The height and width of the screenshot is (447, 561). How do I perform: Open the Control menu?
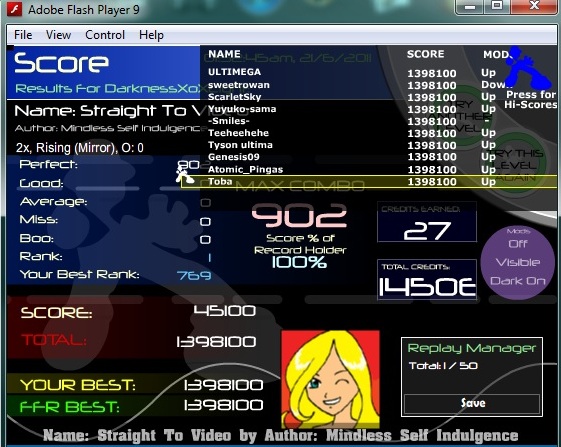pos(105,35)
